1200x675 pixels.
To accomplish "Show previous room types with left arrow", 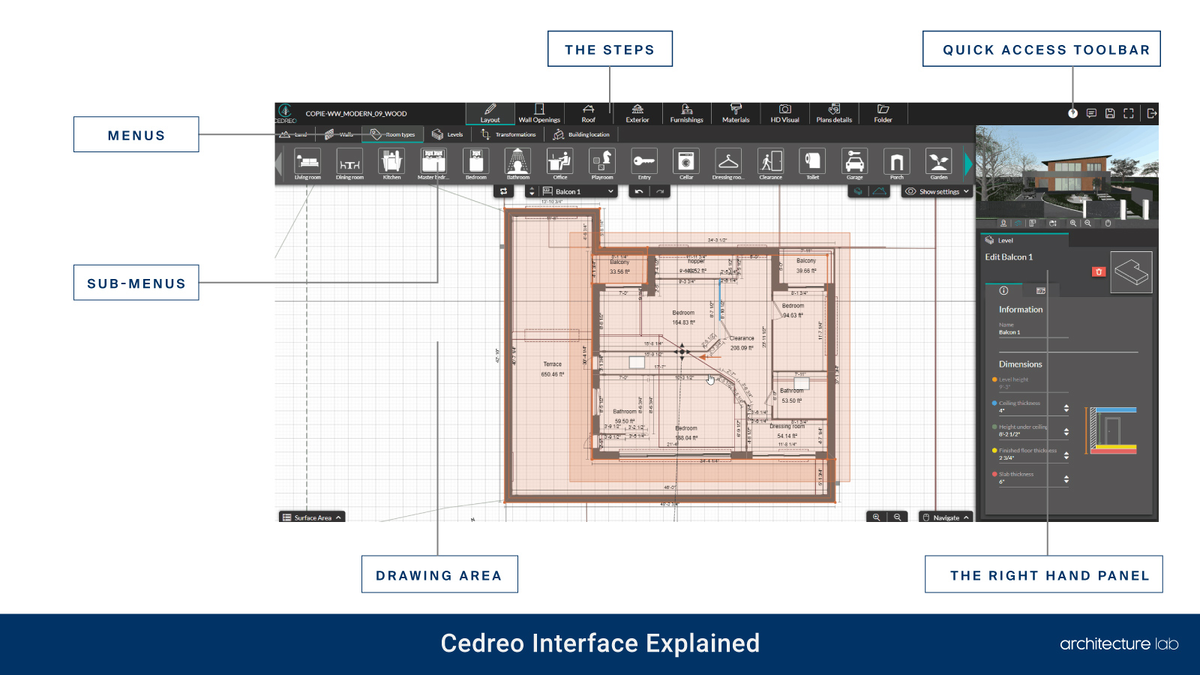I will [280, 164].
